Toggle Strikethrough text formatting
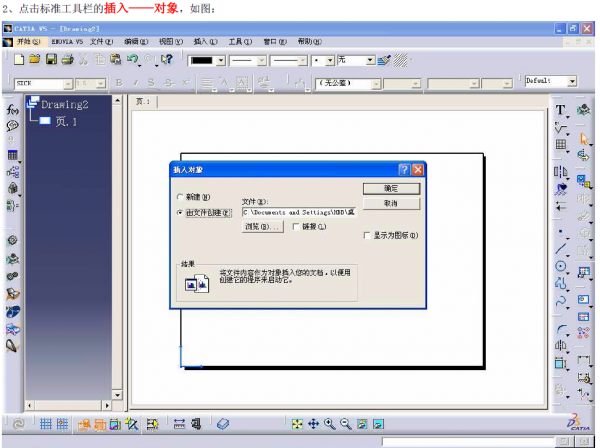 tap(169, 83)
